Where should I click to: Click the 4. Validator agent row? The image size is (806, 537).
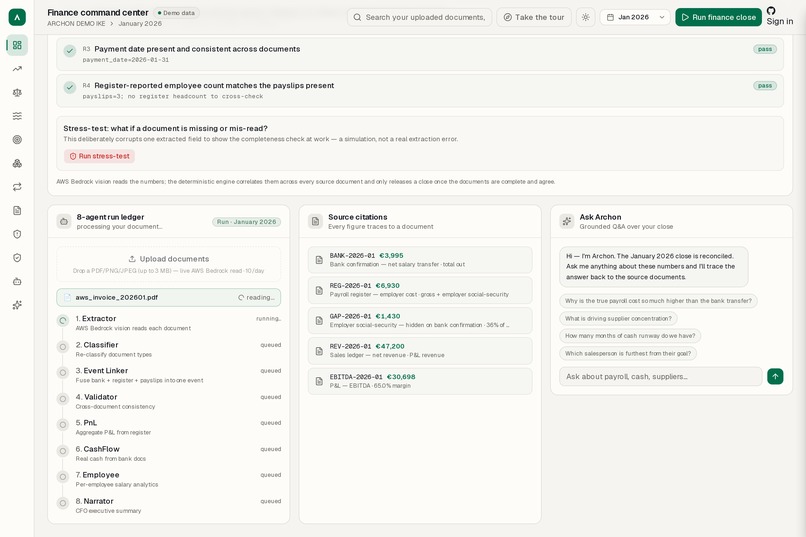[x=169, y=401]
